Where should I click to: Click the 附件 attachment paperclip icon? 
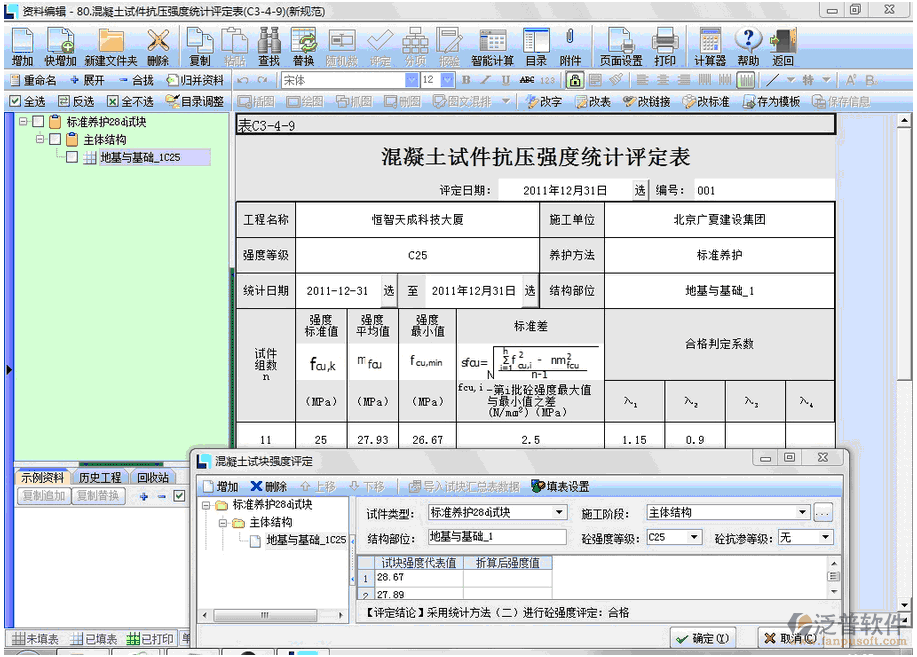point(570,45)
